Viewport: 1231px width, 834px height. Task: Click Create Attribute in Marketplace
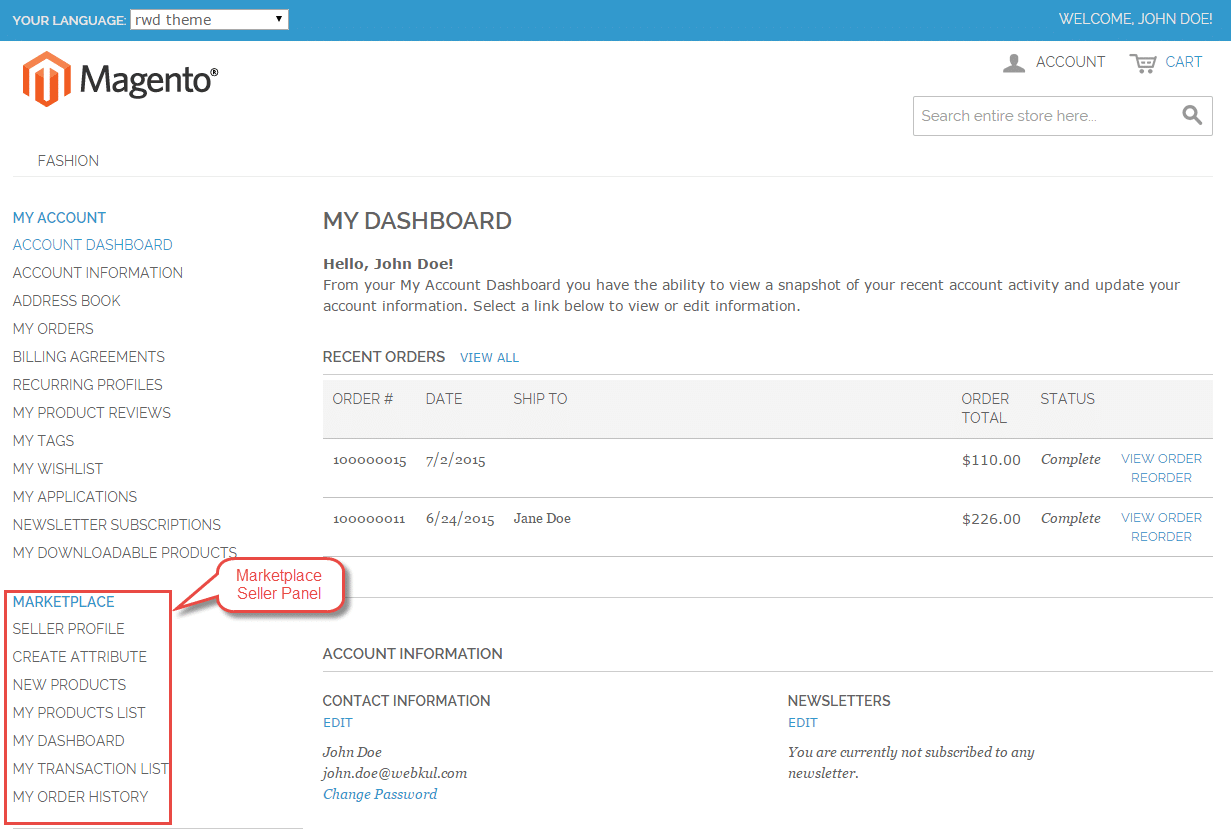tap(80, 657)
